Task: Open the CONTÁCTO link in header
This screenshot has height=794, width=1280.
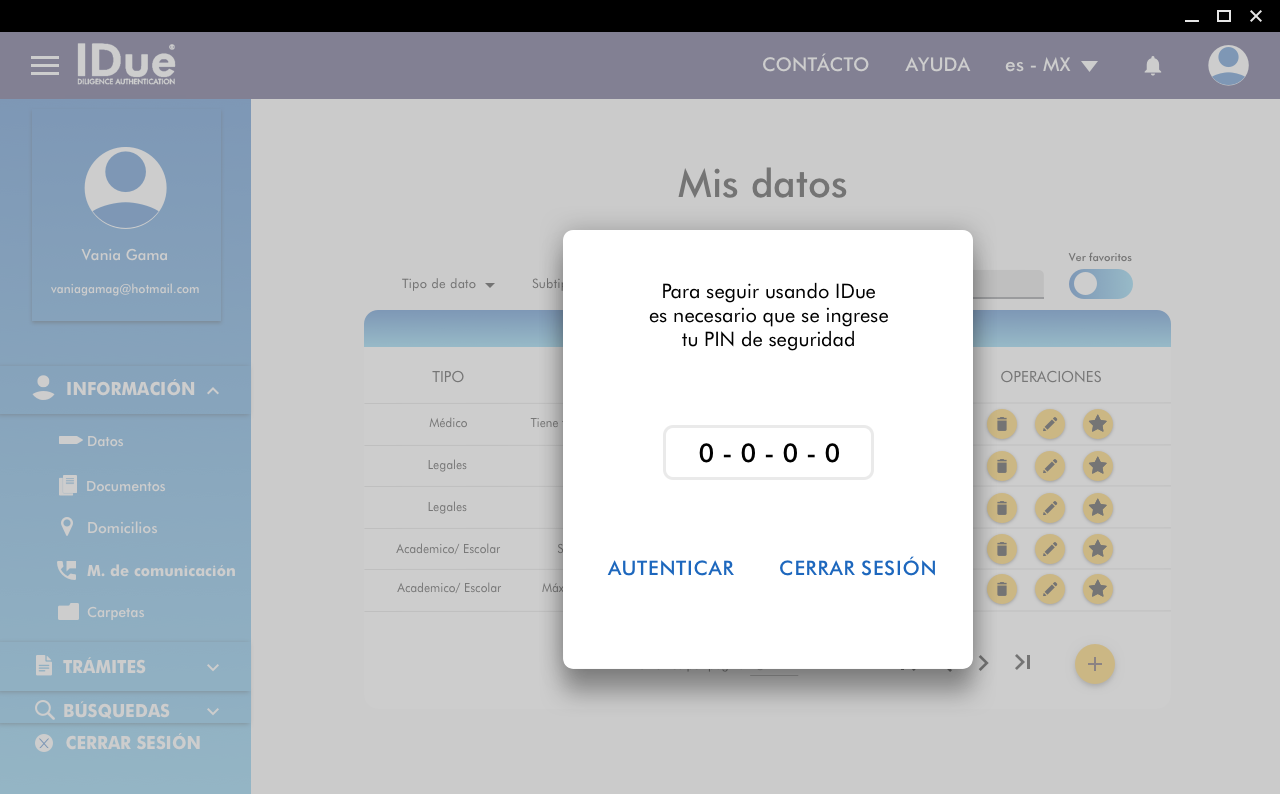Action: point(815,65)
